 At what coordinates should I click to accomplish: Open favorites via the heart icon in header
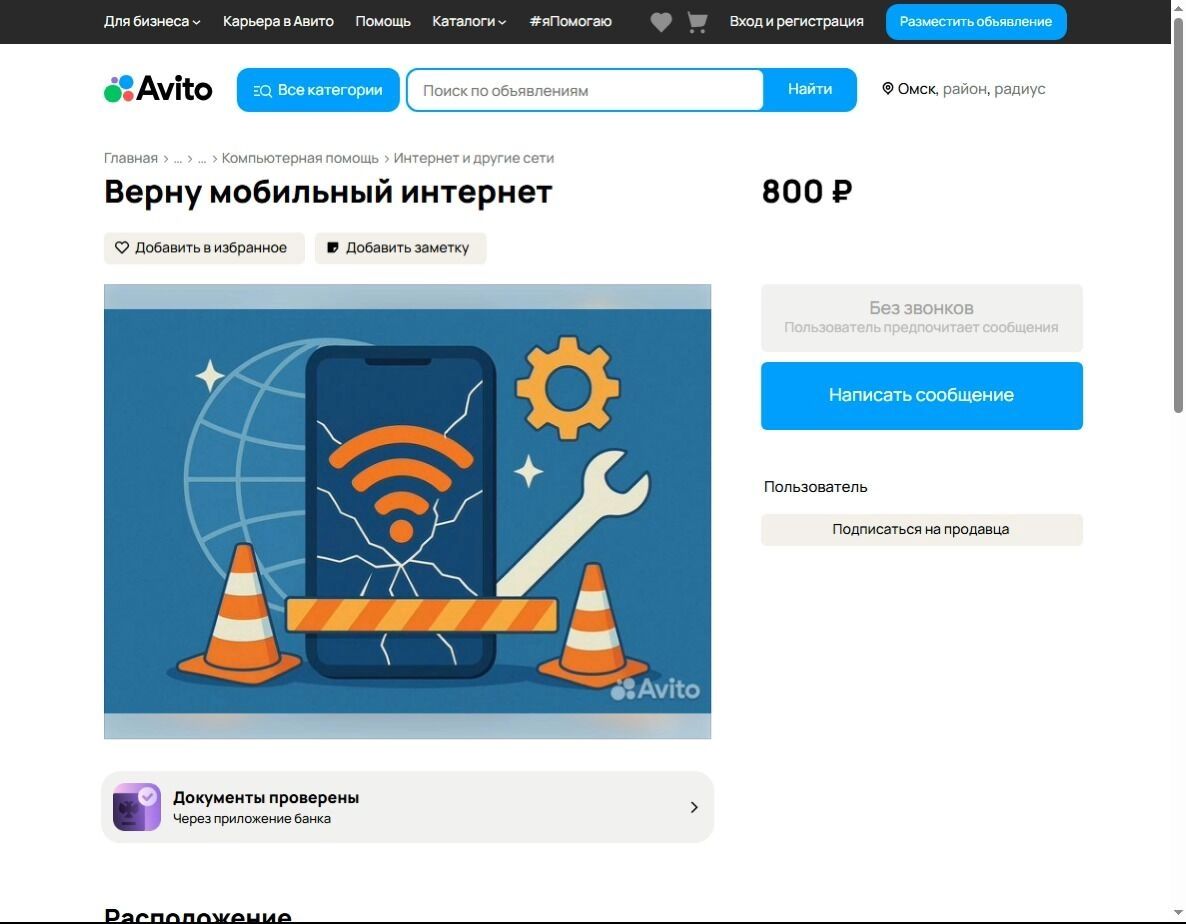(661, 21)
